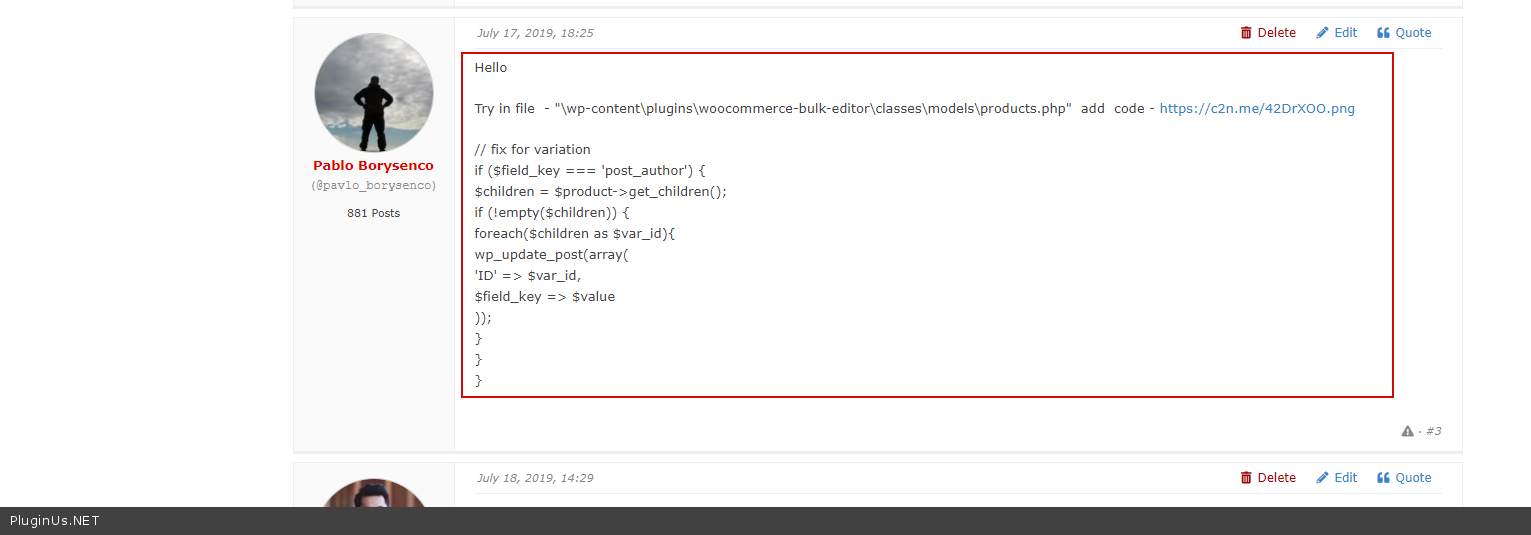Image resolution: width=1531 pixels, height=535 pixels.
Task: Click the quotation marks icon for July 18 post
Action: 1384,478
